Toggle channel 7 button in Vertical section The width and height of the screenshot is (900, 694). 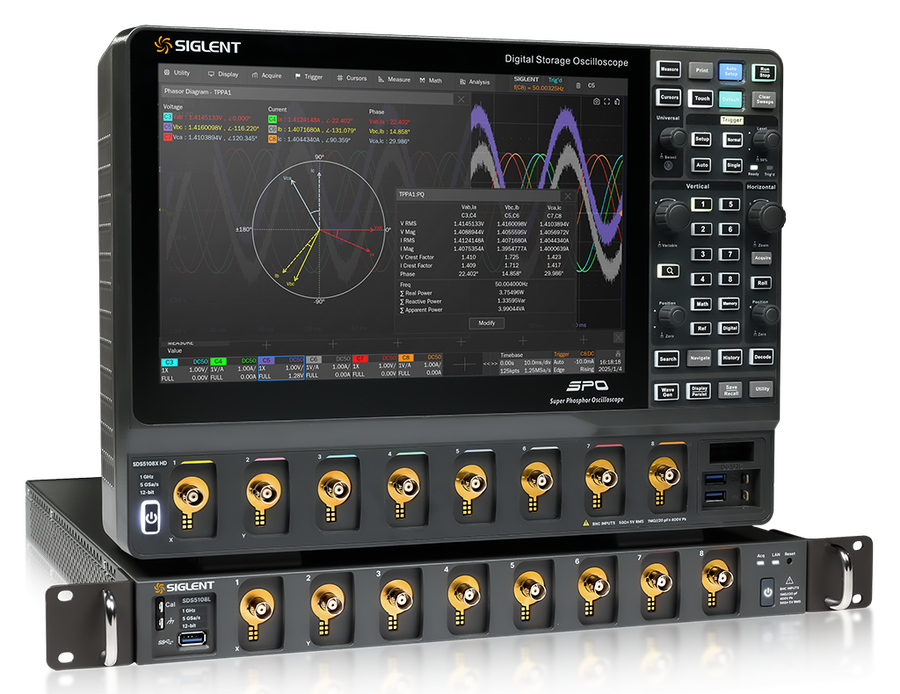point(730,254)
